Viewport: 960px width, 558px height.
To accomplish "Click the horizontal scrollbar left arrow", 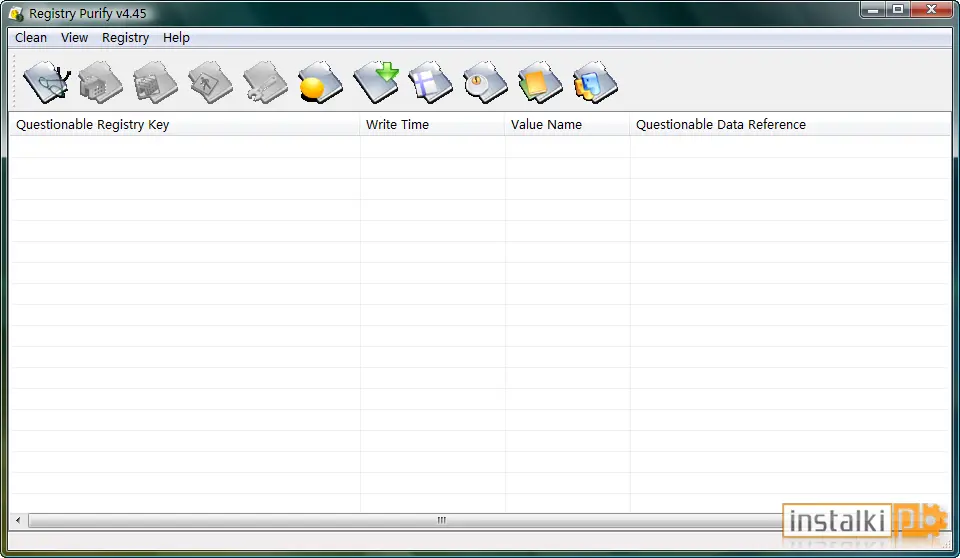I will coord(18,521).
